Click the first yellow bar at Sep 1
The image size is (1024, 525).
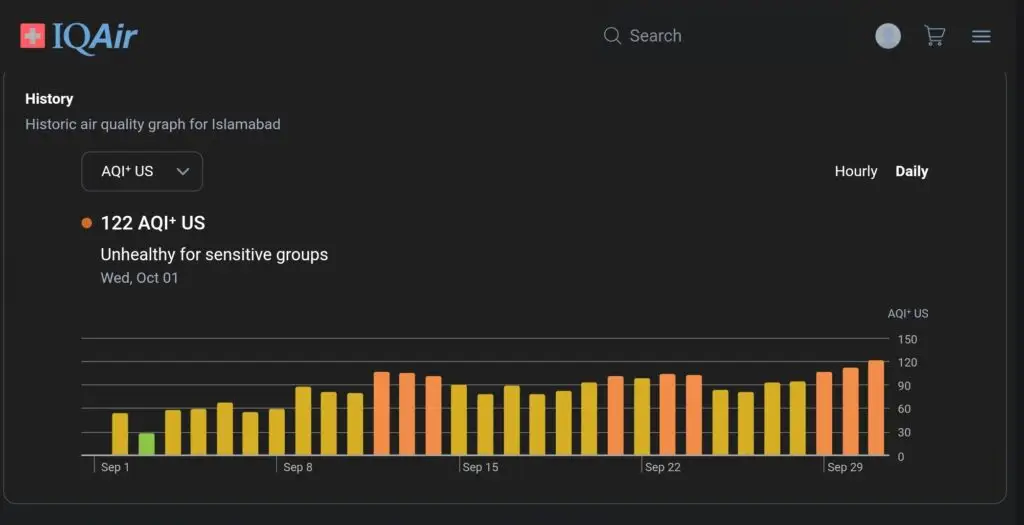(x=120, y=434)
